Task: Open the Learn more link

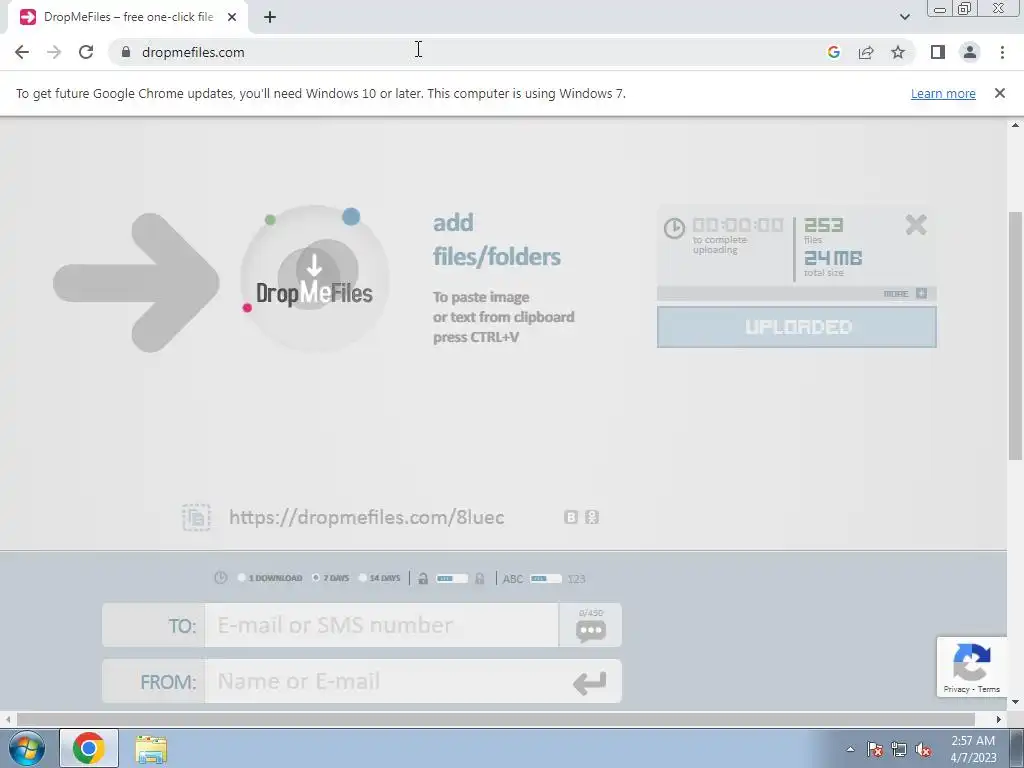Action: (943, 93)
